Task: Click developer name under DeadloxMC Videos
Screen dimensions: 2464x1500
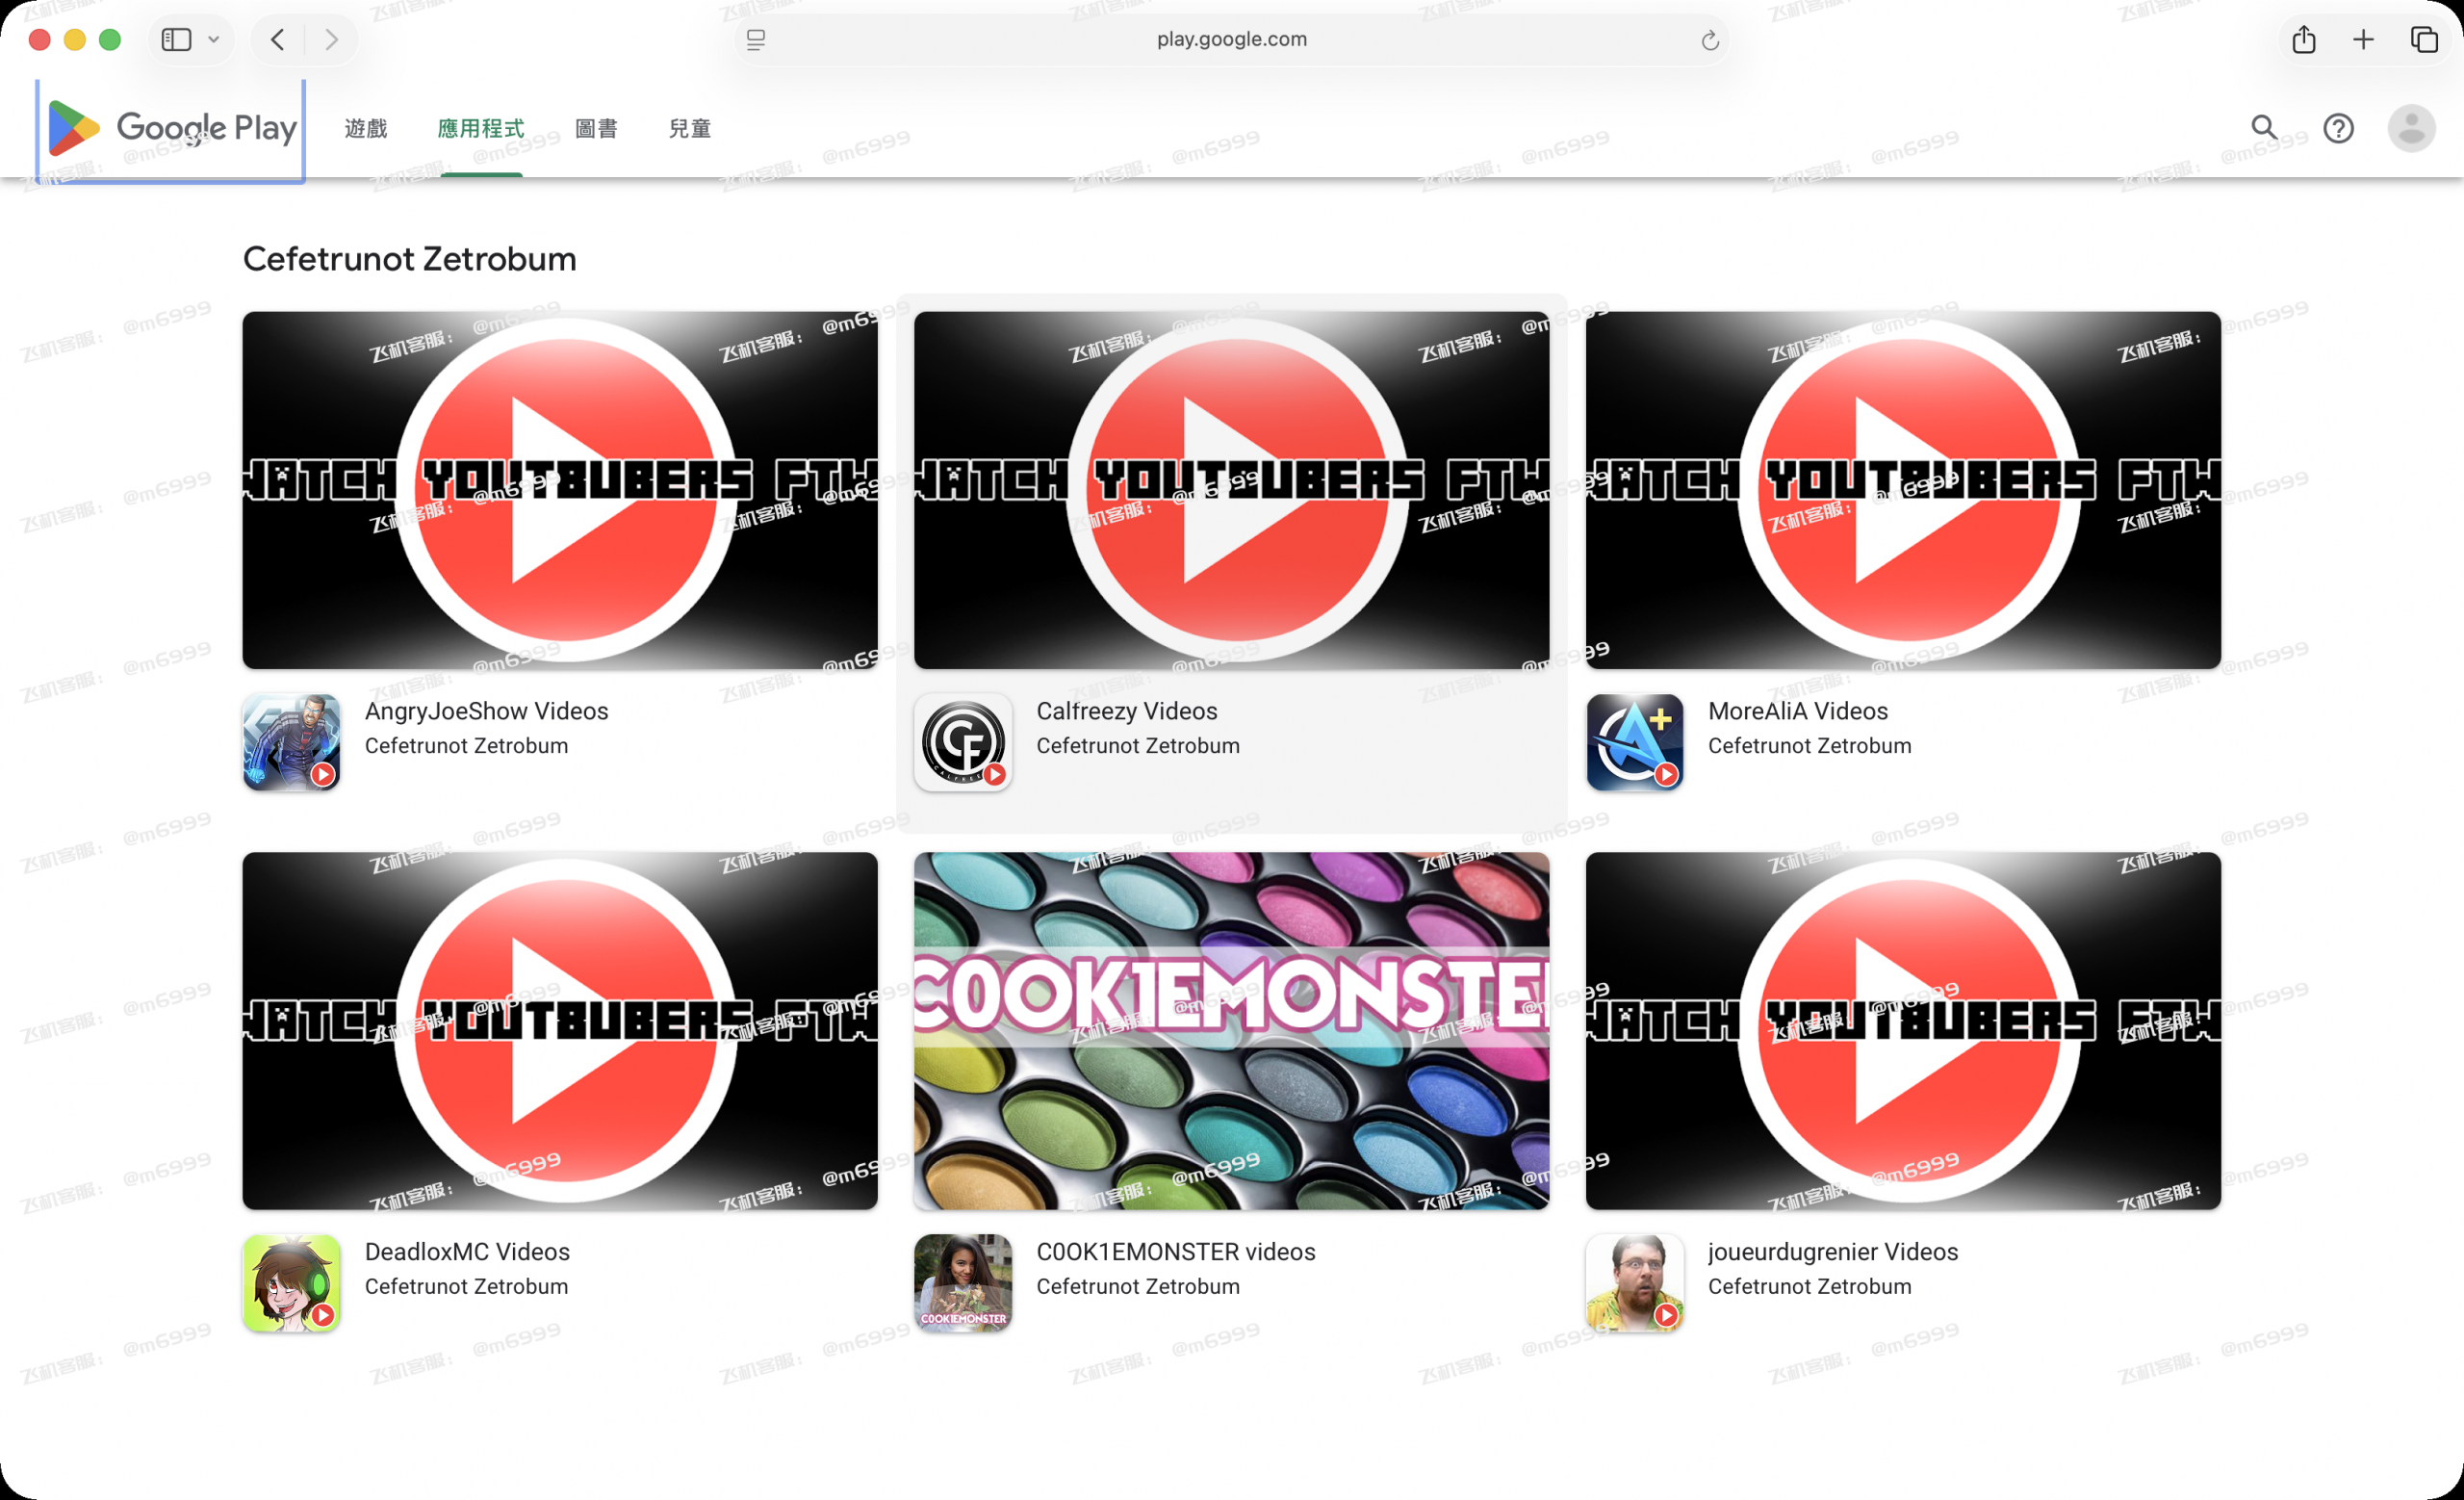Action: 466,1287
